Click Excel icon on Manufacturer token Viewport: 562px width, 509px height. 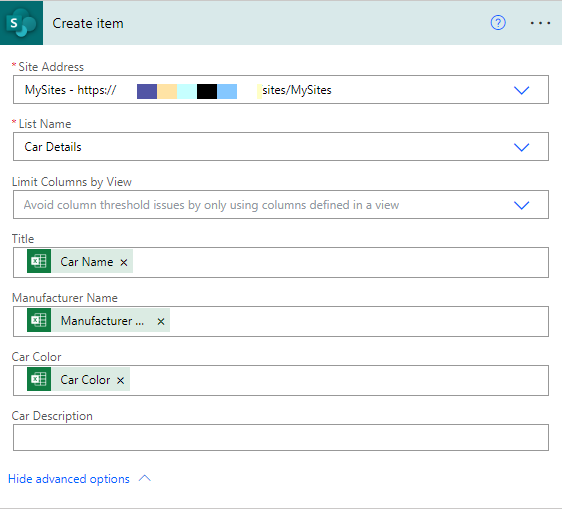[39, 320]
